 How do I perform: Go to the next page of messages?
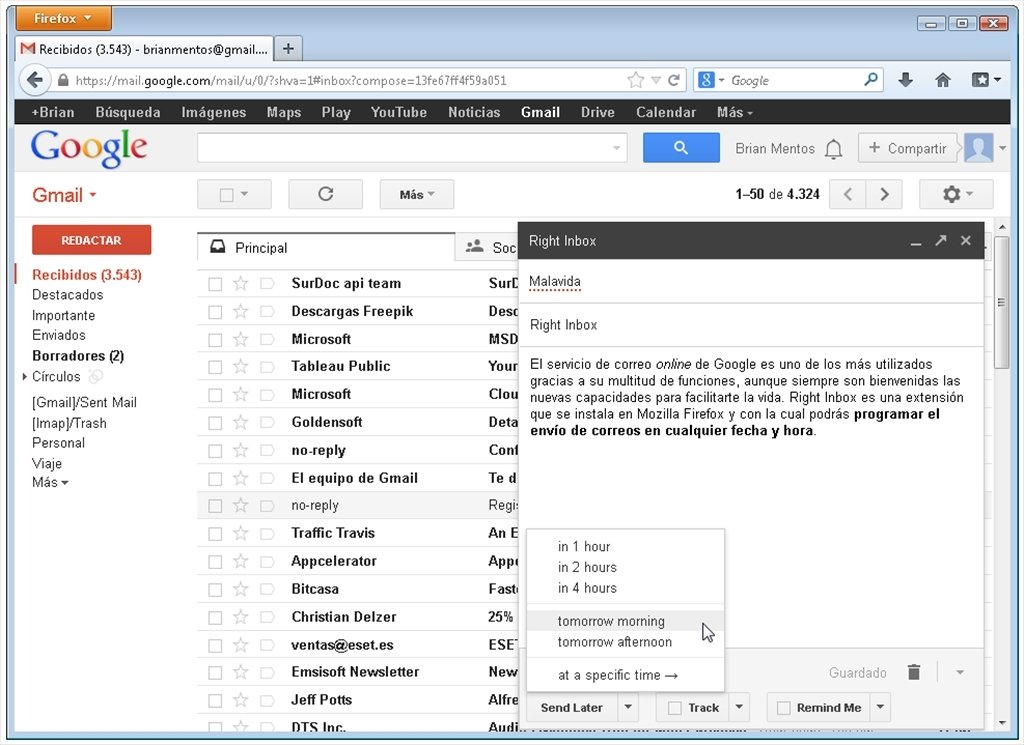click(884, 194)
